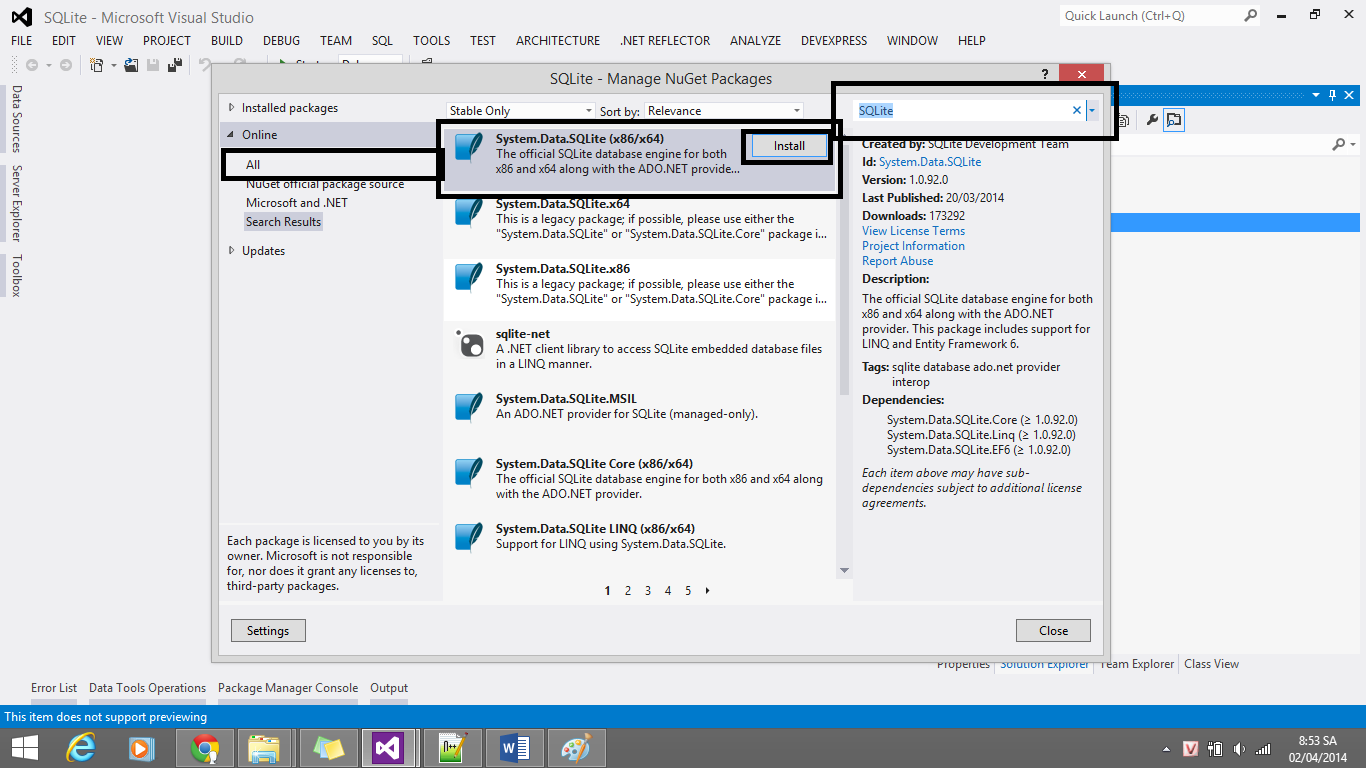Click the help question mark in dialog title bar
Viewport: 1366px width, 768px height.
1044,75
